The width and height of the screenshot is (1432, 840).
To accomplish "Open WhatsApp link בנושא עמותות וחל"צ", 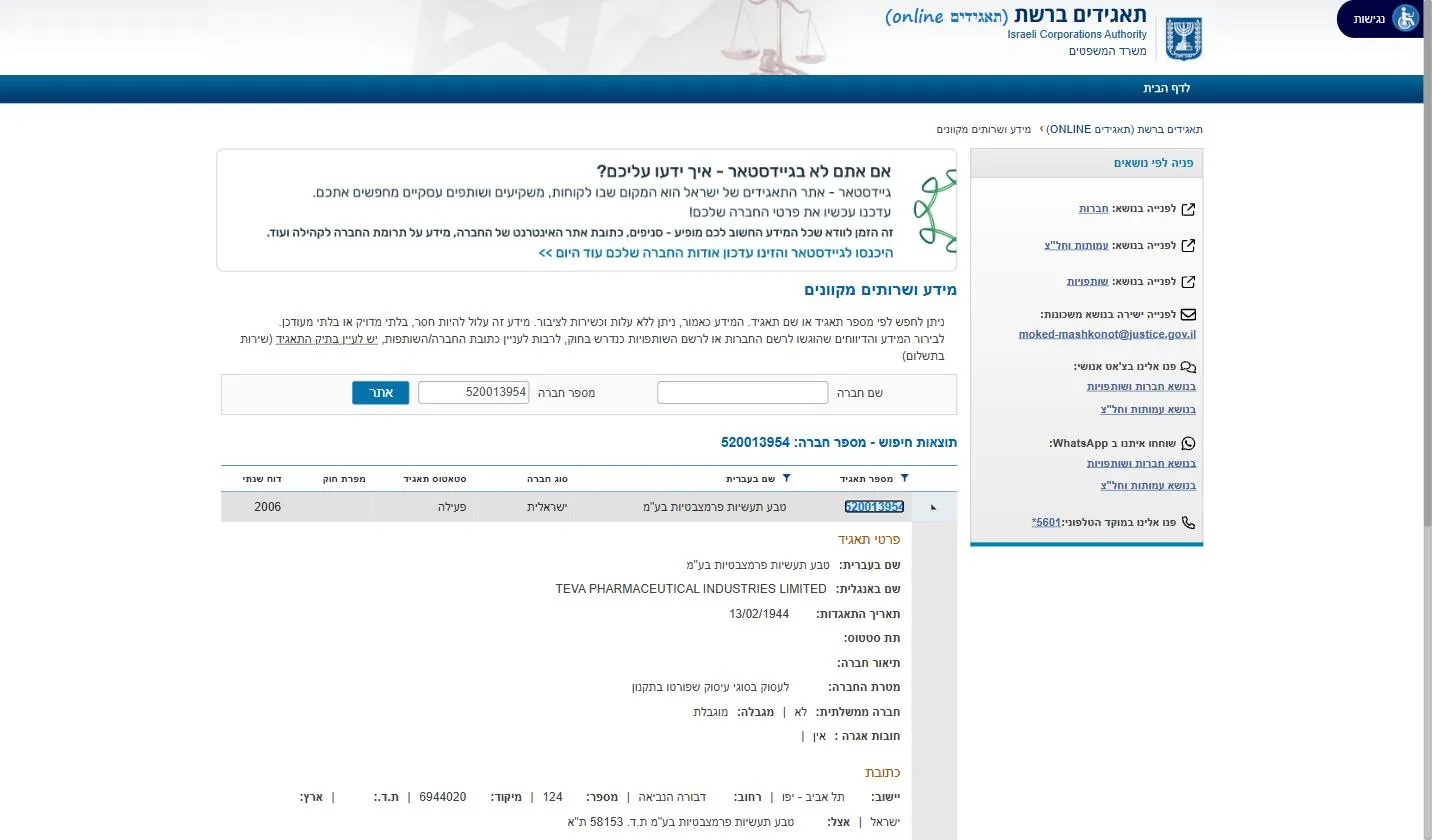I will point(1148,486).
